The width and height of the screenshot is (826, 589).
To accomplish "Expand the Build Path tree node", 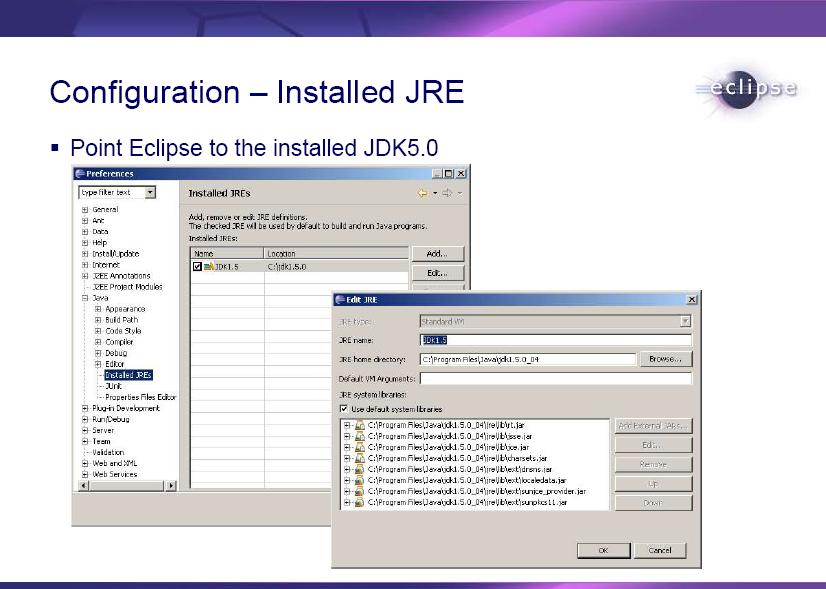I will tap(98, 320).
